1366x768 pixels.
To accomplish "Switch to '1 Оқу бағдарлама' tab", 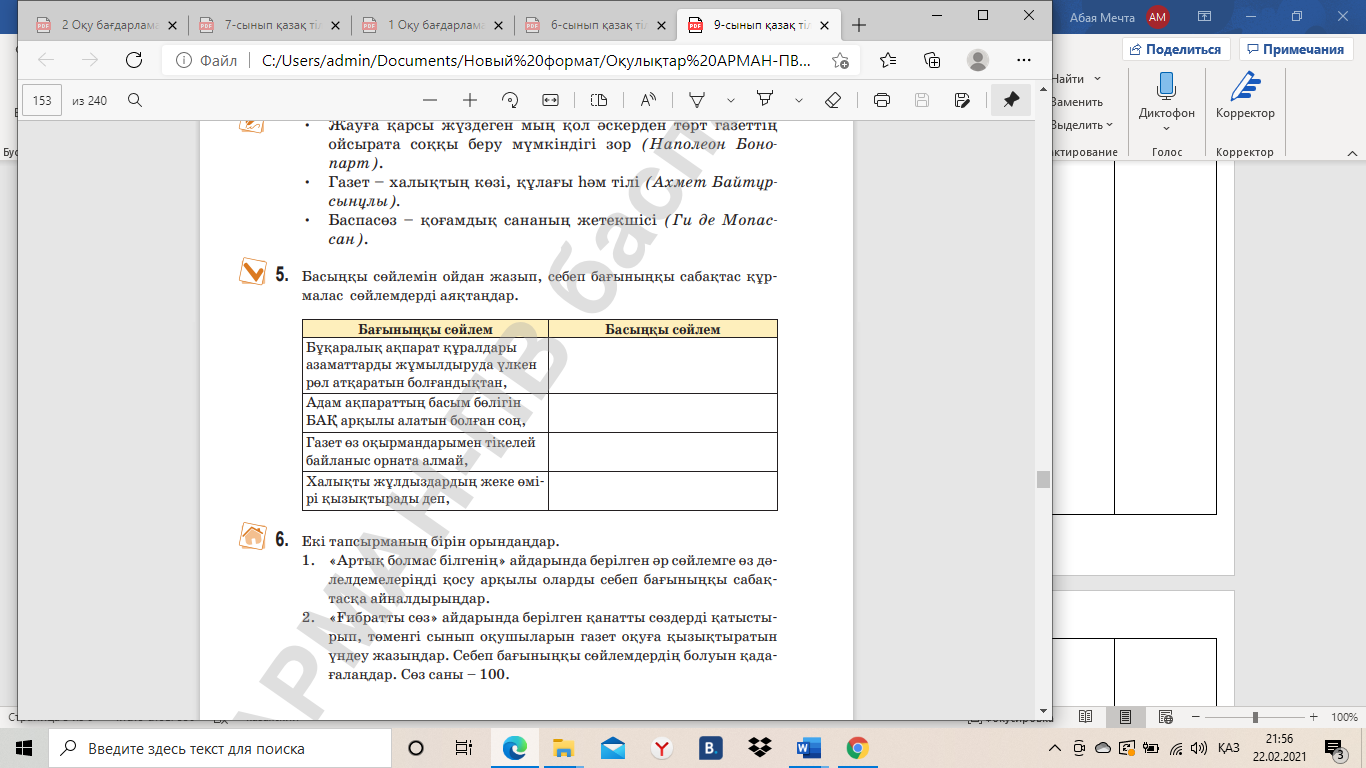I will click(435, 25).
